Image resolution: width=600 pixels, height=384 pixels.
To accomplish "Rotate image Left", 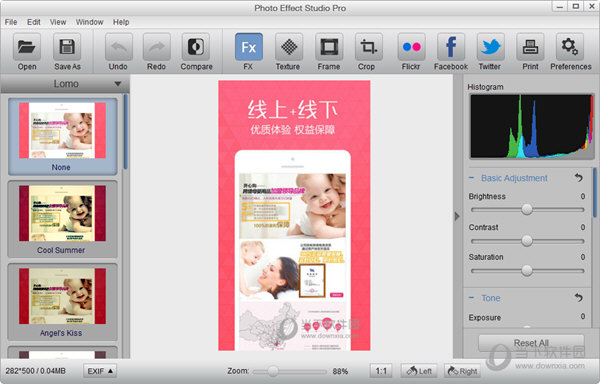I will (x=419, y=371).
